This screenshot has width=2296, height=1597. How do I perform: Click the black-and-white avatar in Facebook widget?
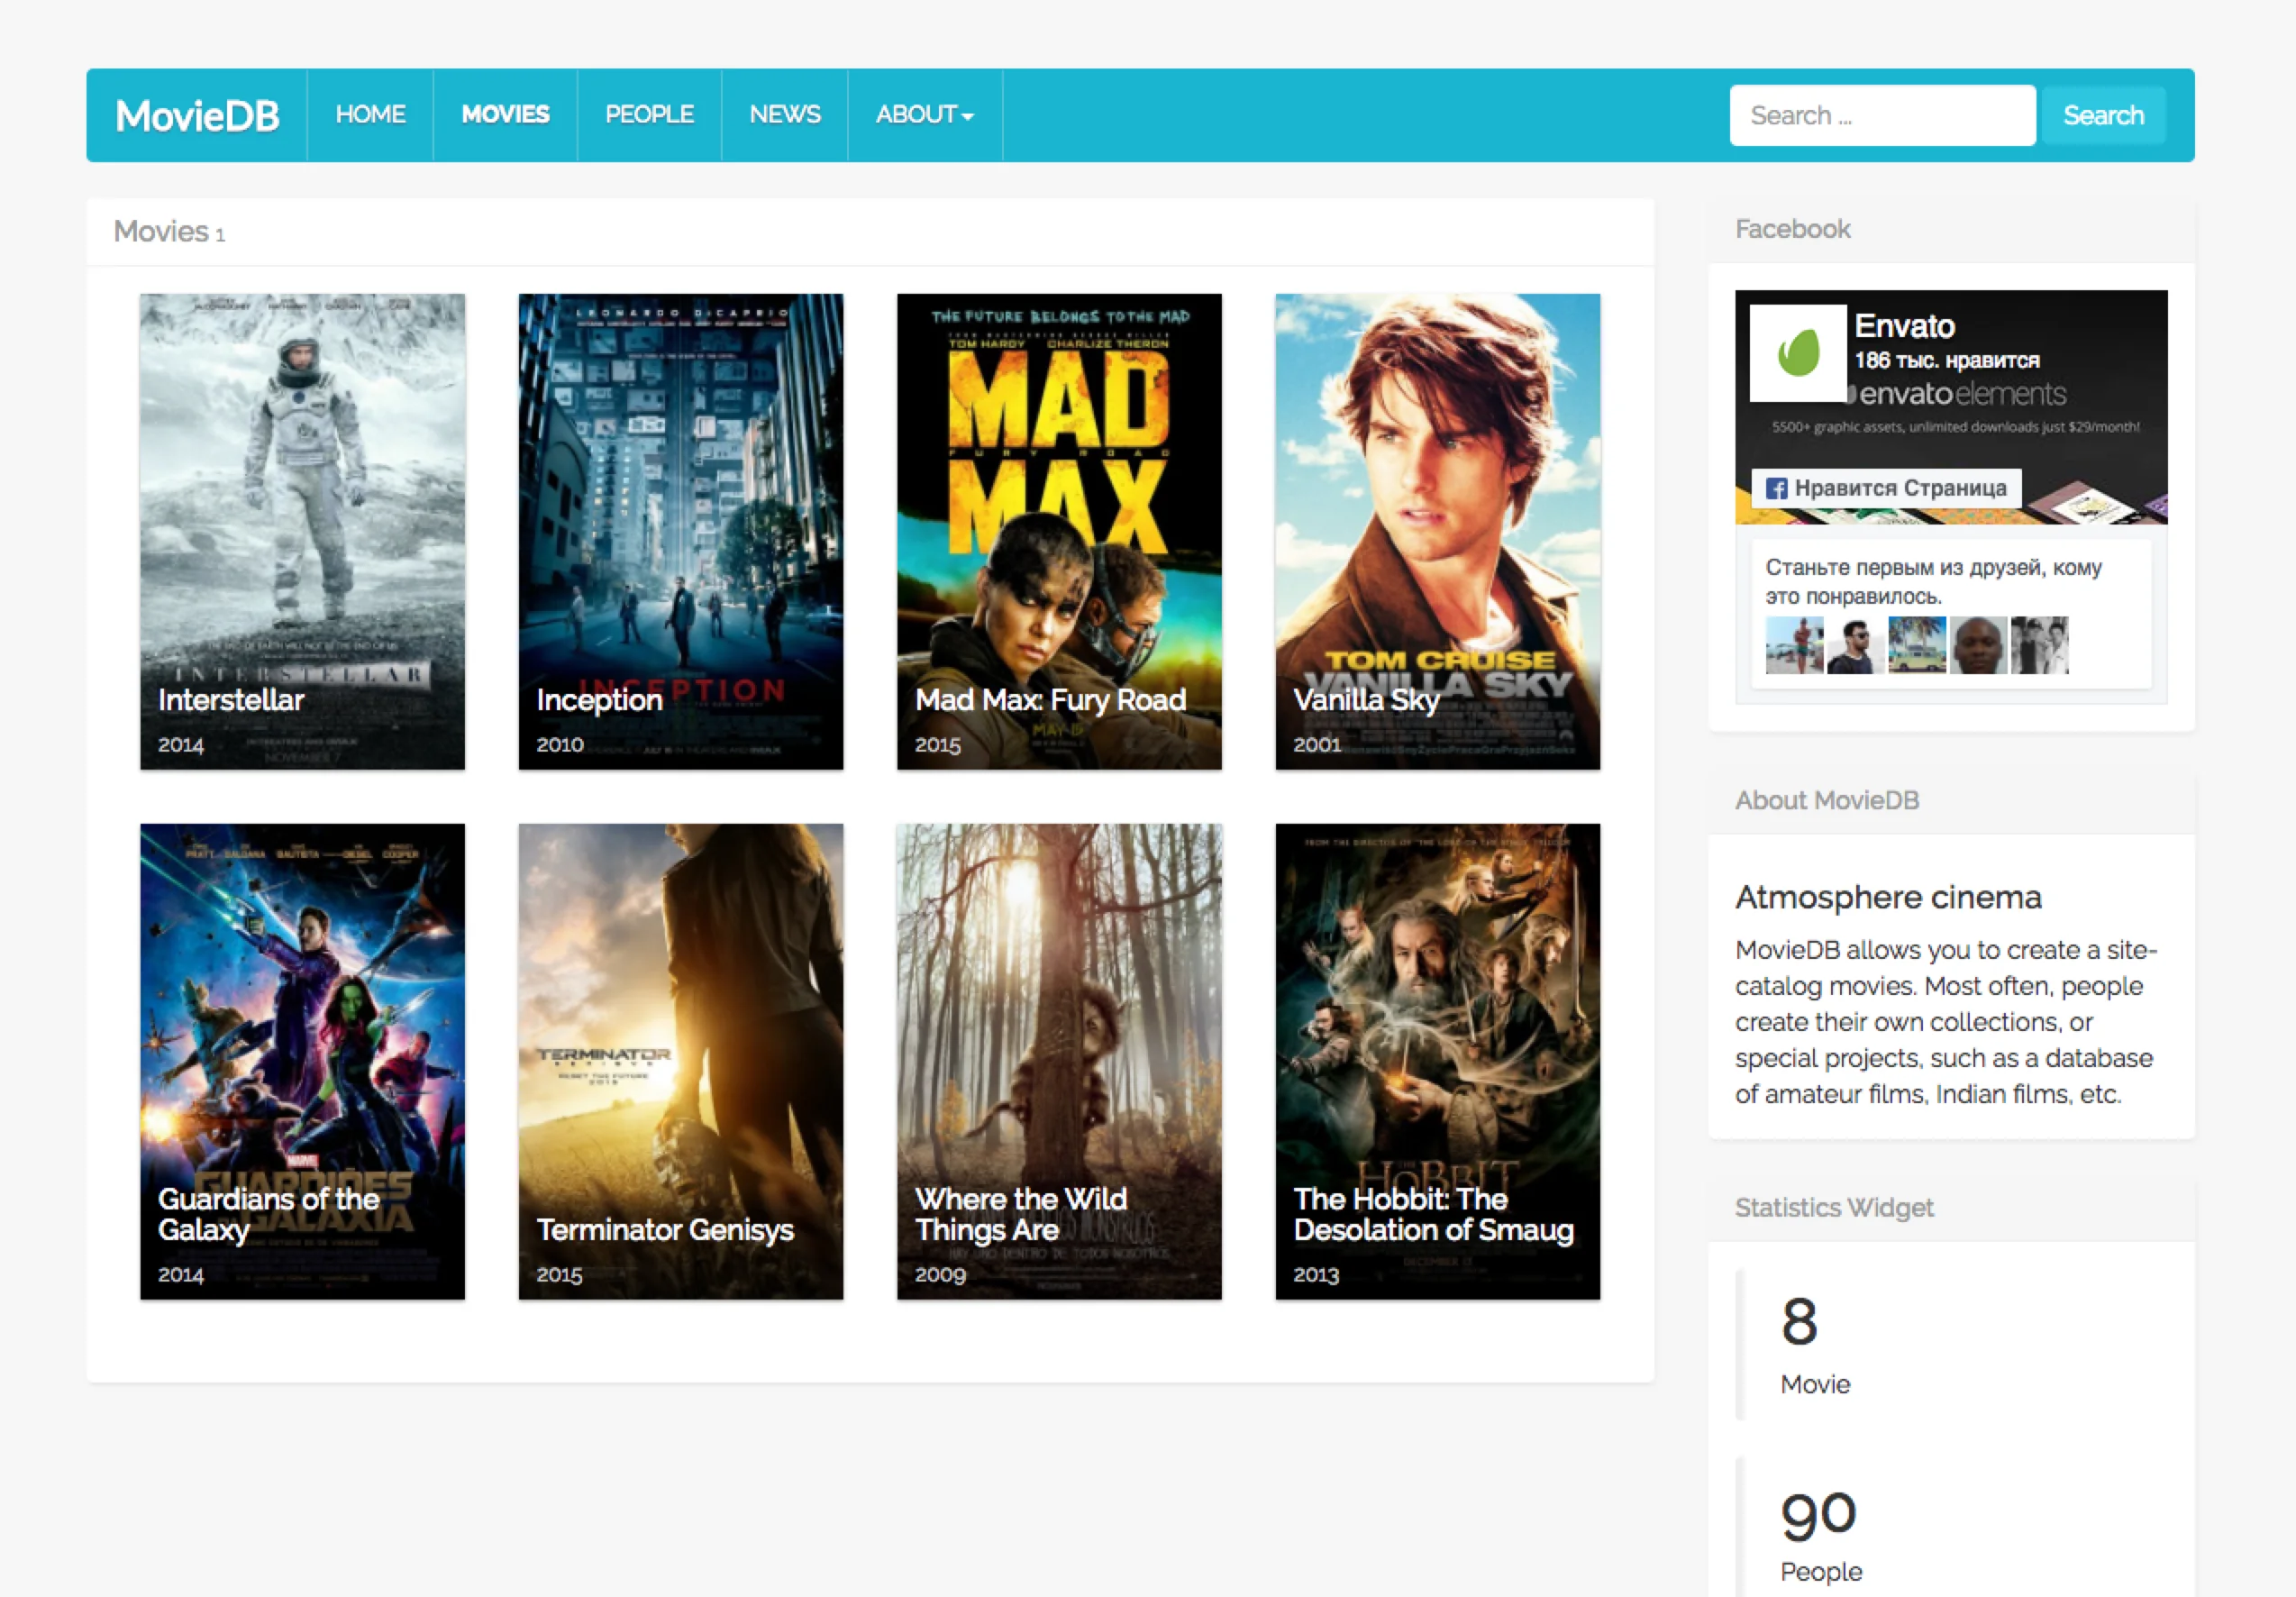(2039, 645)
